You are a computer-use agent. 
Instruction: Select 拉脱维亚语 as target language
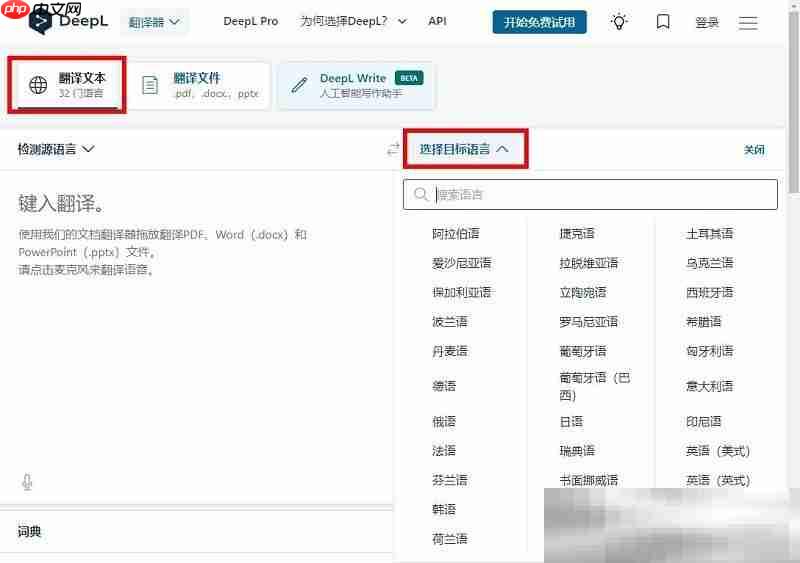coord(589,263)
